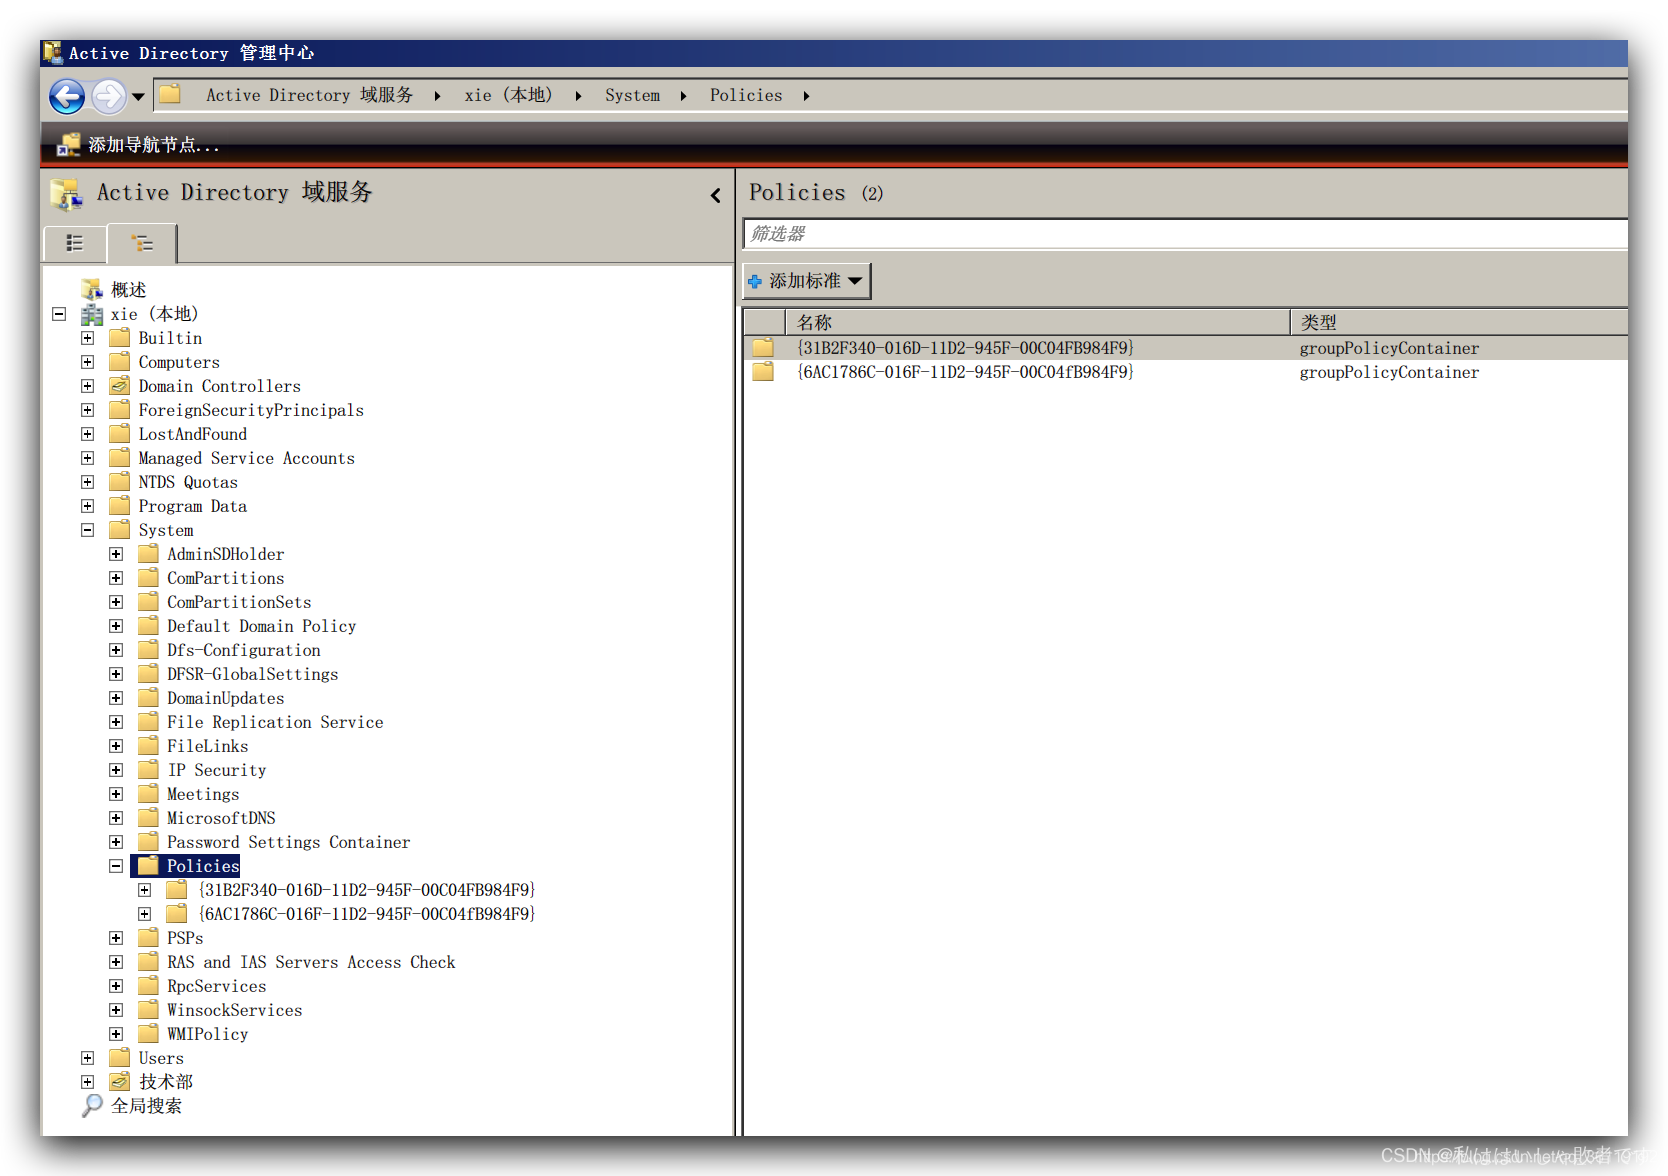Screen dimensions: 1668x1176
Task: Click the DomainUpdates folder icon
Action: (x=149, y=698)
